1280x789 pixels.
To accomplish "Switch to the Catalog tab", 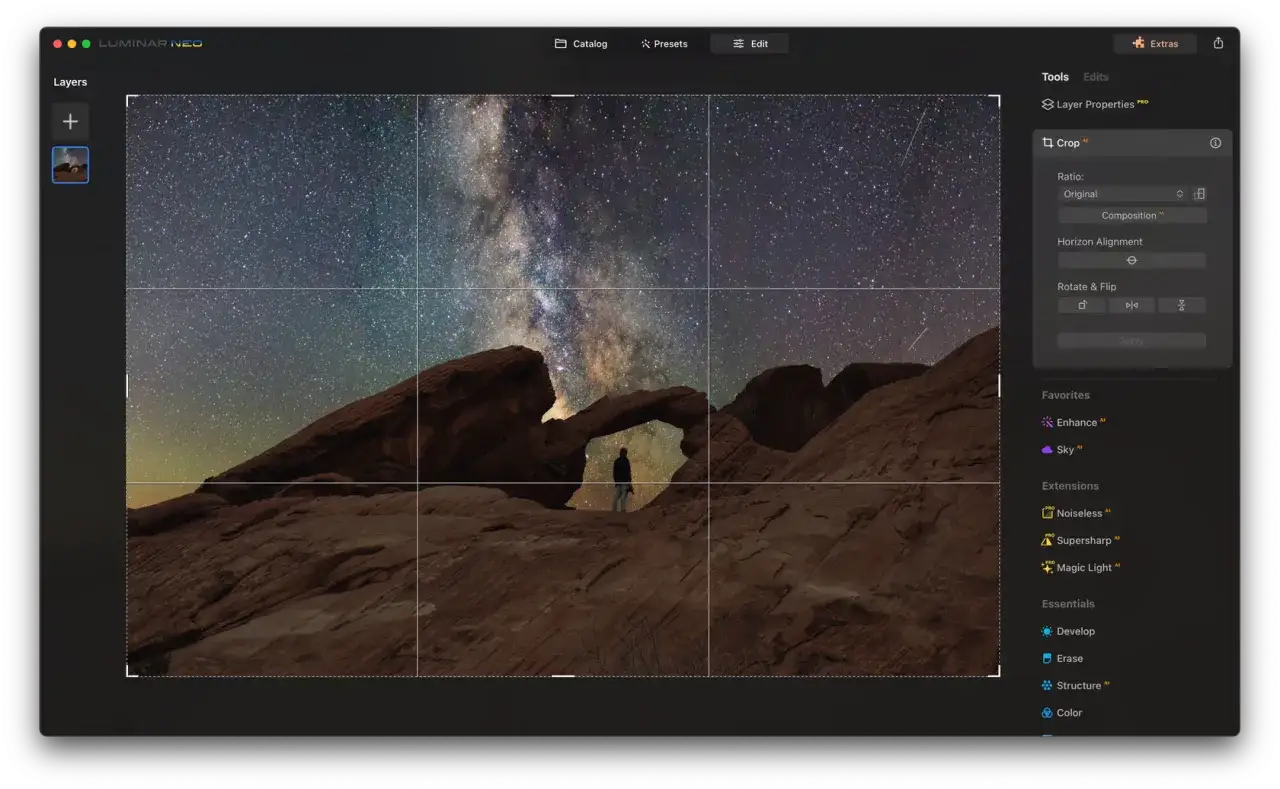I will coord(581,44).
